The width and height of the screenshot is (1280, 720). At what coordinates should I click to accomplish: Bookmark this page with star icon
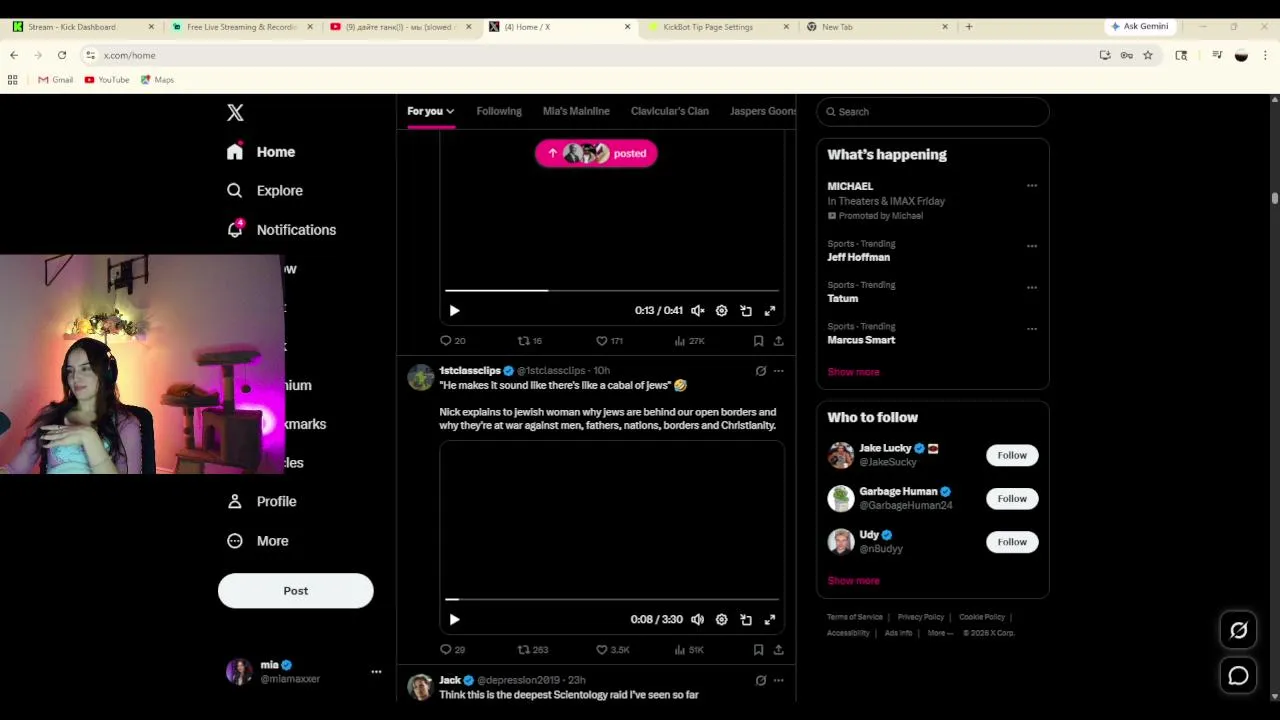pyautogui.click(x=1148, y=55)
